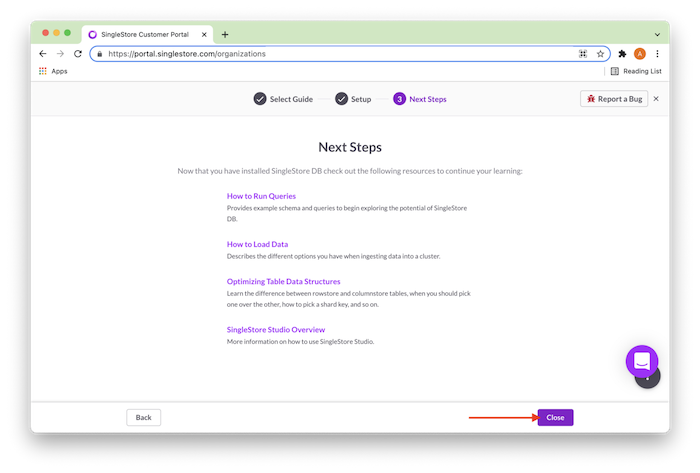Viewport: 700px width, 473px height.
Task: Go back using browser back arrow
Action: [43, 54]
